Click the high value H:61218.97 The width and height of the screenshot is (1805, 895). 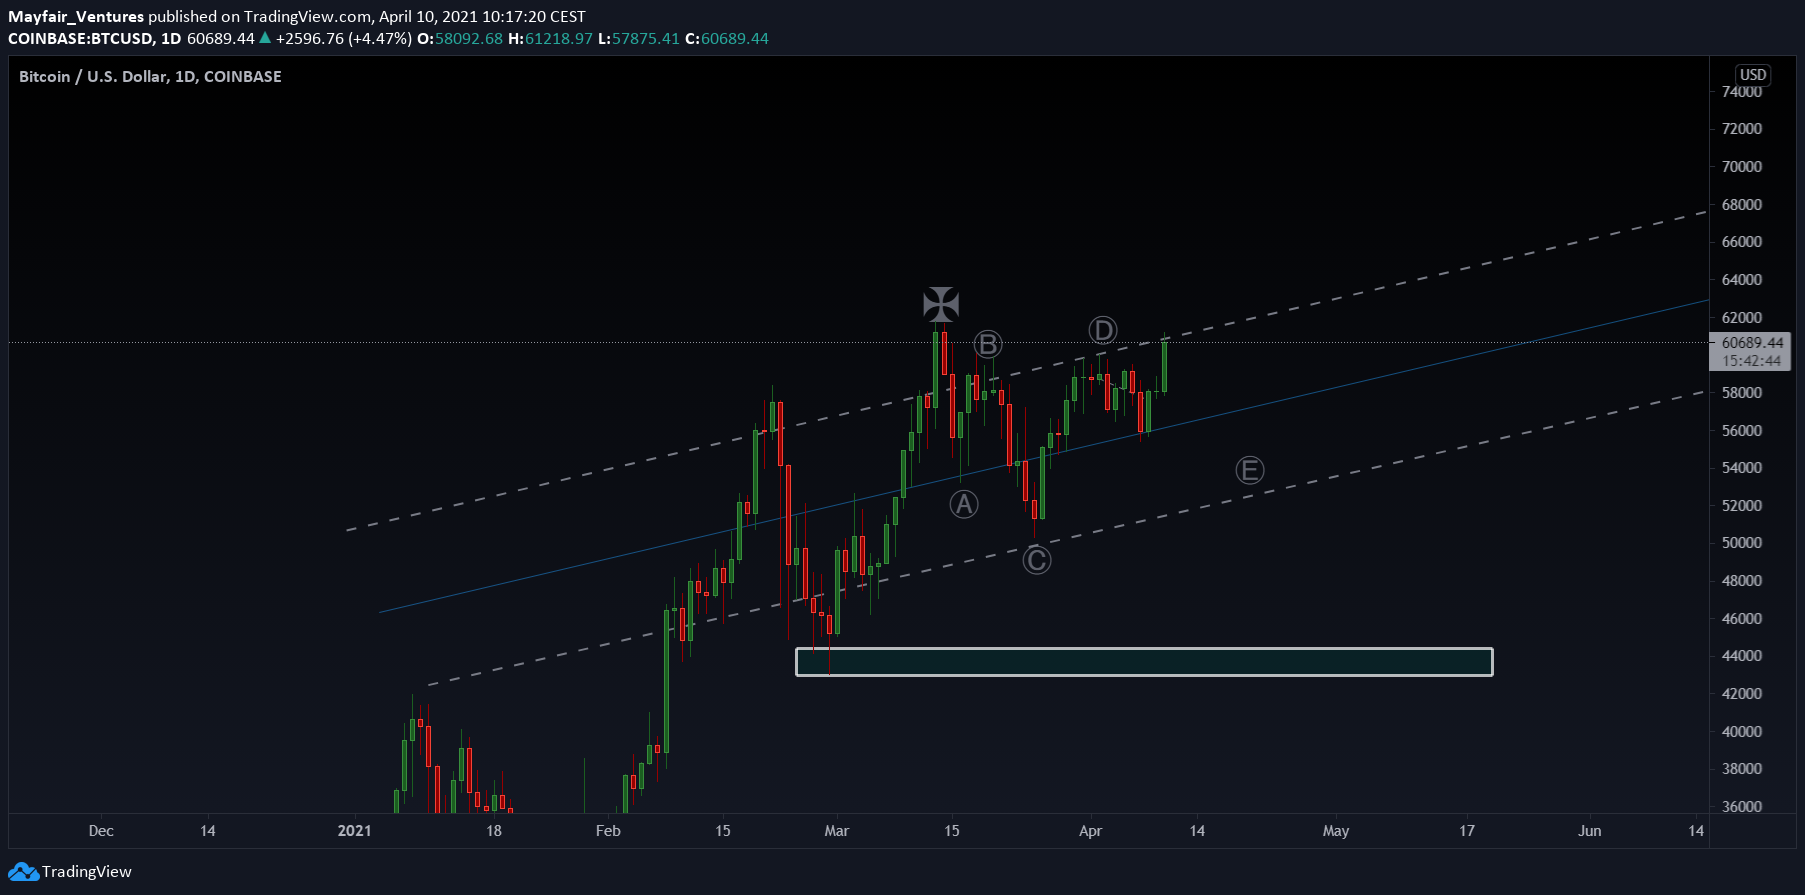[x=551, y=38]
